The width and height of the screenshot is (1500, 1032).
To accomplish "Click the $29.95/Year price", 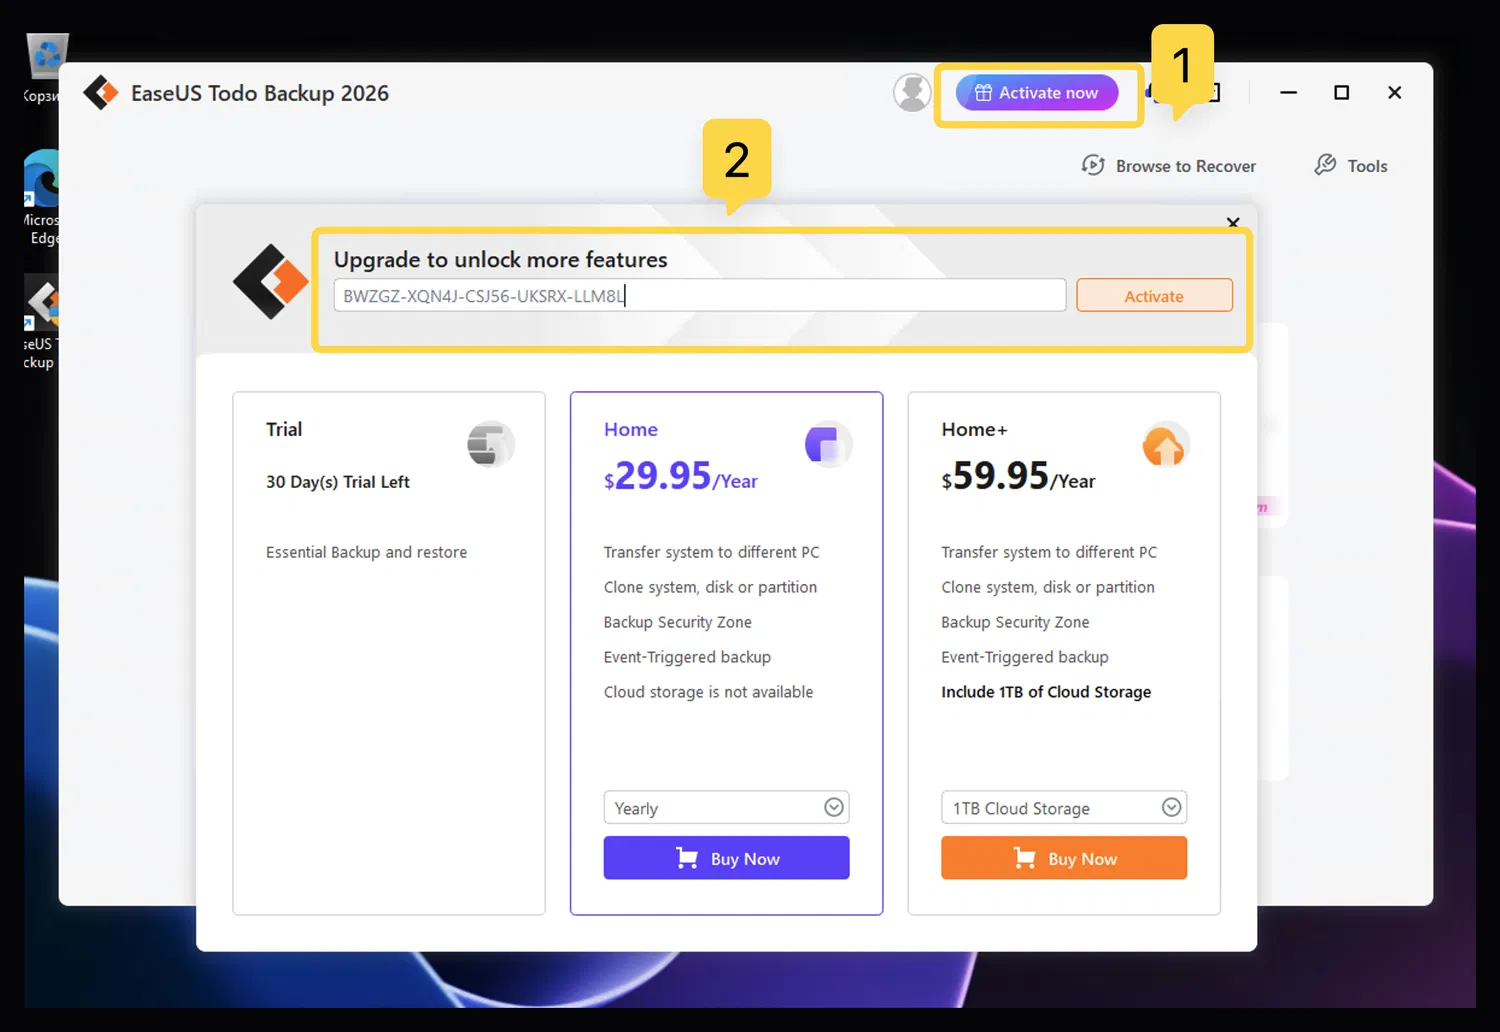I will pyautogui.click(x=681, y=476).
